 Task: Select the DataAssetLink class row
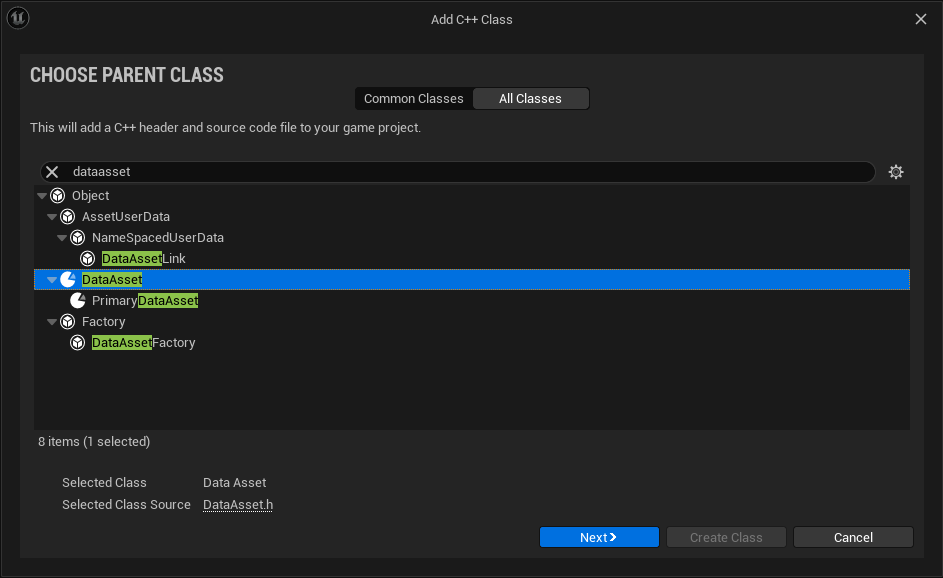click(472, 259)
